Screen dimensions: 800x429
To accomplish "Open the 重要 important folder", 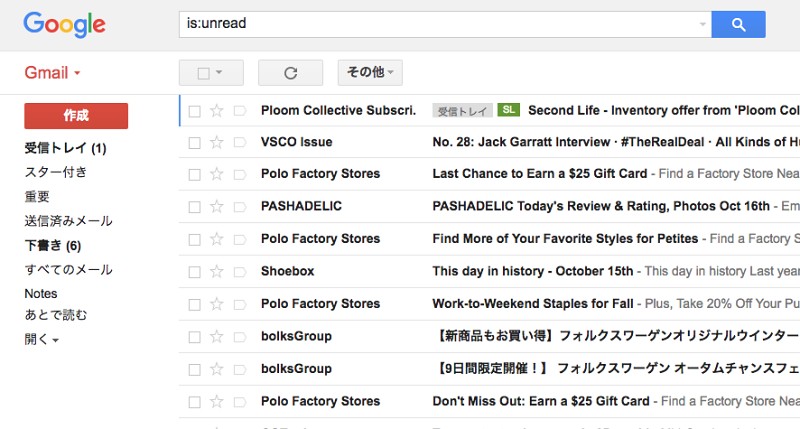I will coord(37,196).
